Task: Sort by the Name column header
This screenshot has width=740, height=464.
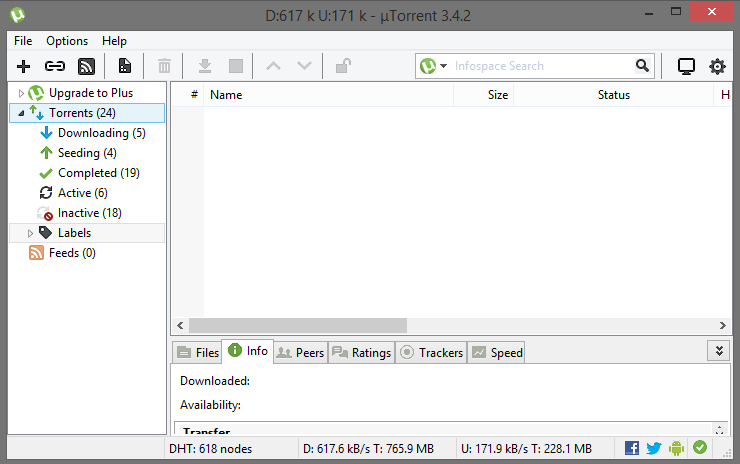Action: (x=328, y=95)
